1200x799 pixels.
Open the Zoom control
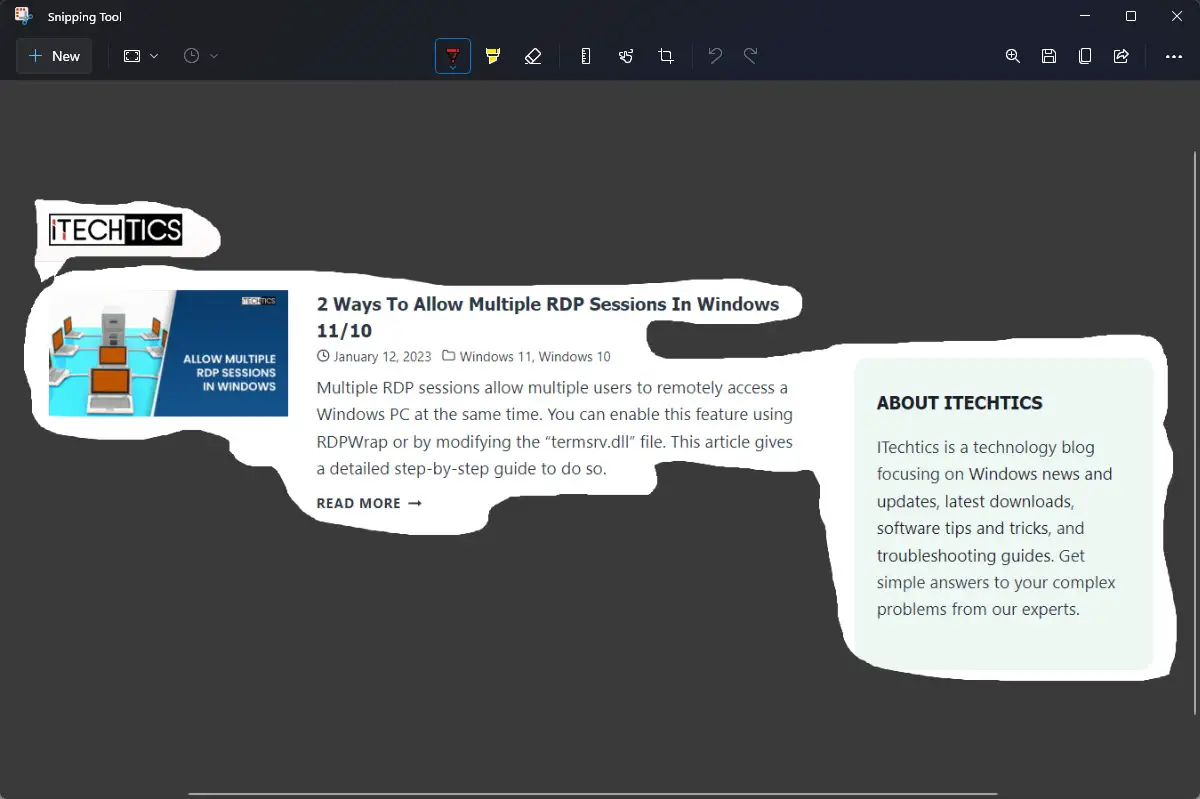tap(1012, 56)
